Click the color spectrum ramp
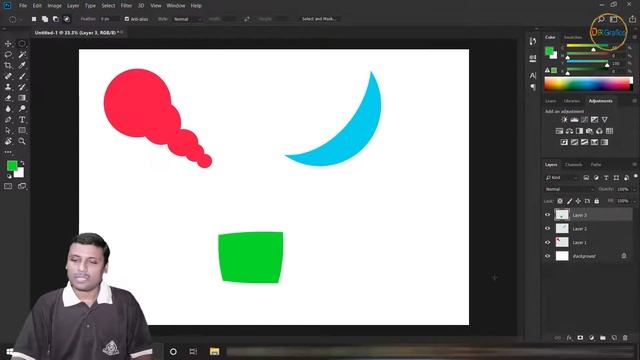This screenshot has height=360, width=640. tap(588, 84)
